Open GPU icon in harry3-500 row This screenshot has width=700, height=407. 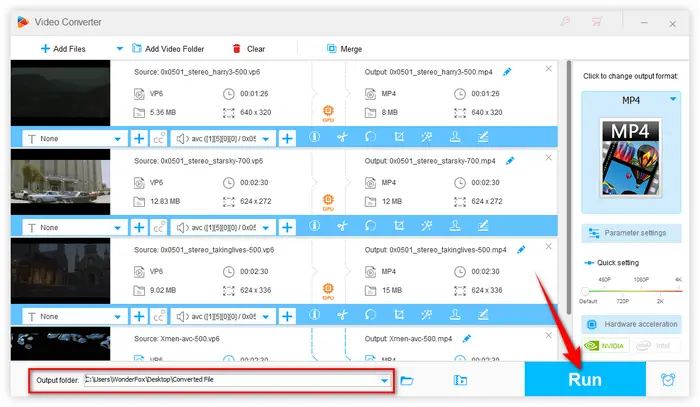[328, 113]
